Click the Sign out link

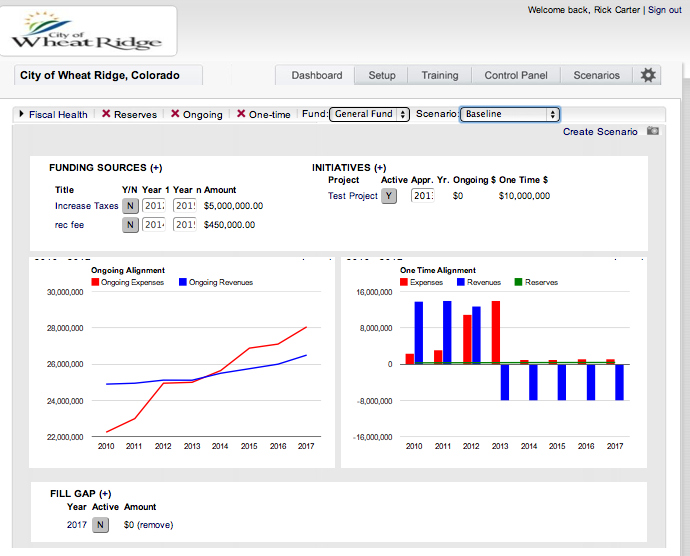664,10
